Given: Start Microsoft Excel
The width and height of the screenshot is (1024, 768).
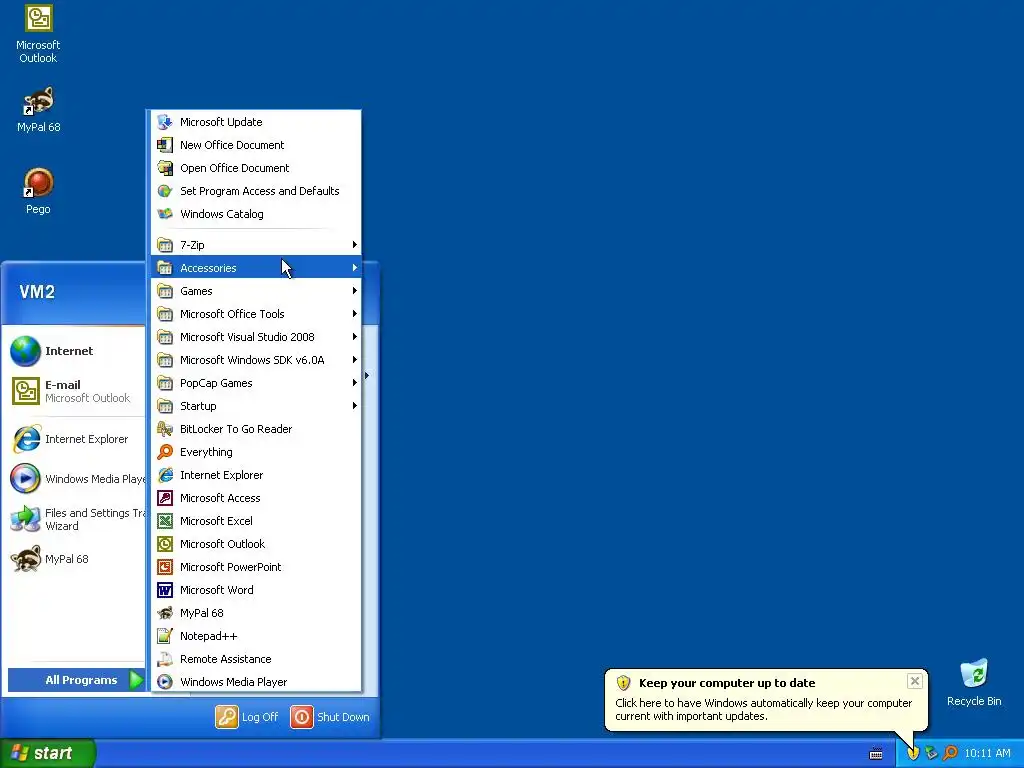Looking at the screenshot, I should pos(255,521).
